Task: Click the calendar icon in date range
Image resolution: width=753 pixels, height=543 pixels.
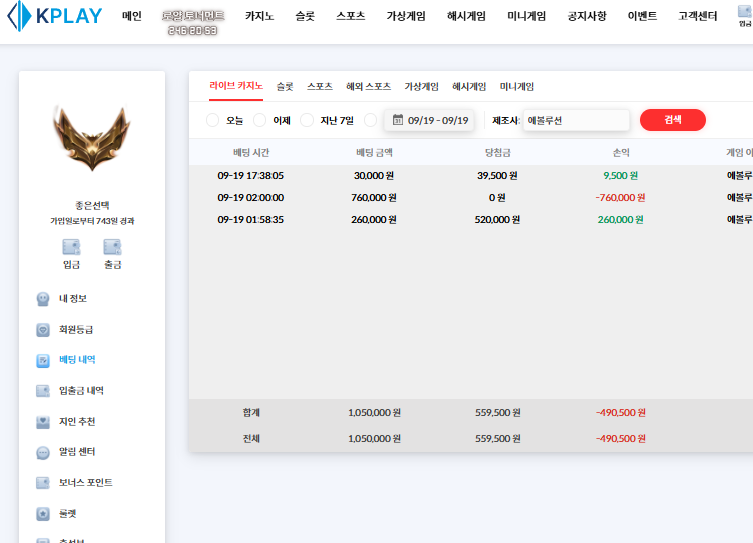Action: tap(398, 120)
